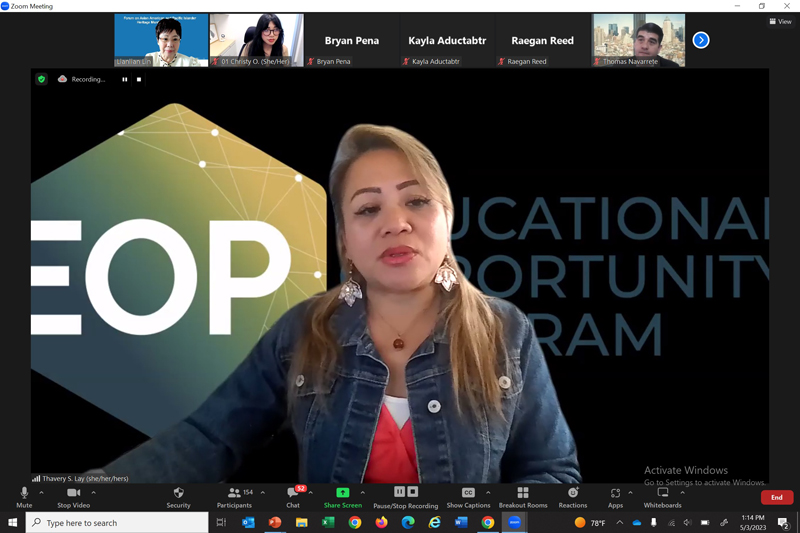Select Bryan Pena participant tile
The image size is (800, 533).
[x=352, y=40]
